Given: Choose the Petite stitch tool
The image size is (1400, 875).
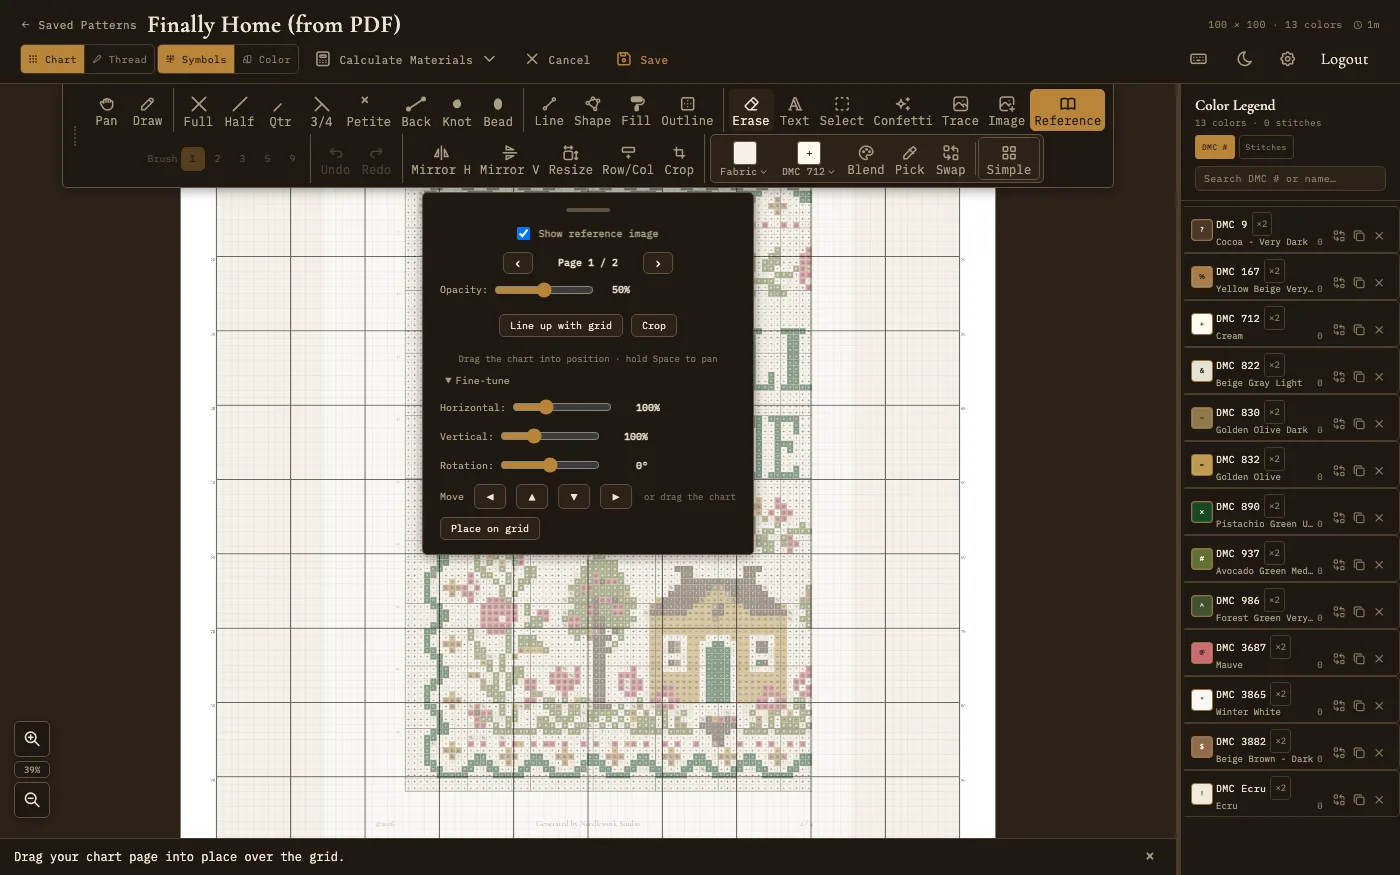Looking at the screenshot, I should click(x=368, y=111).
